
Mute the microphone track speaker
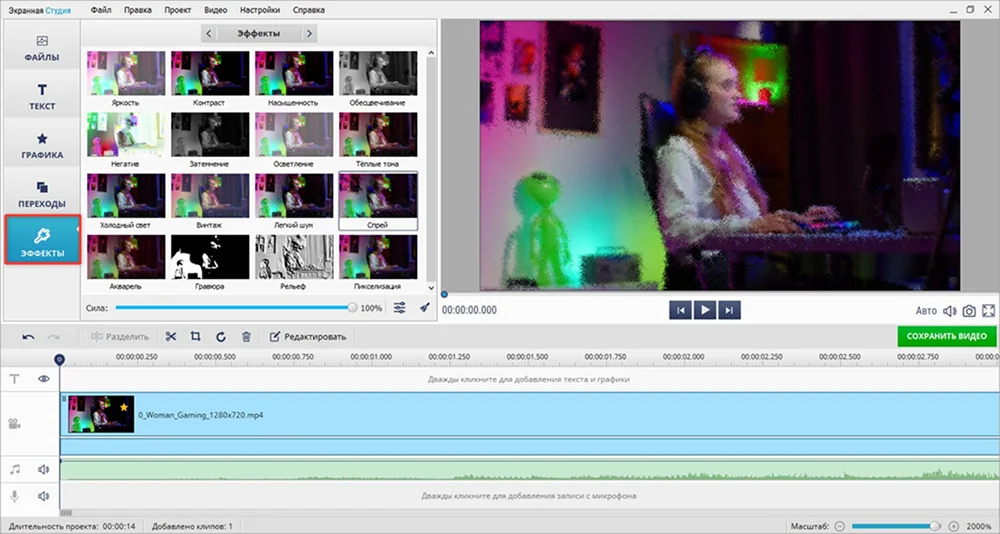44,496
